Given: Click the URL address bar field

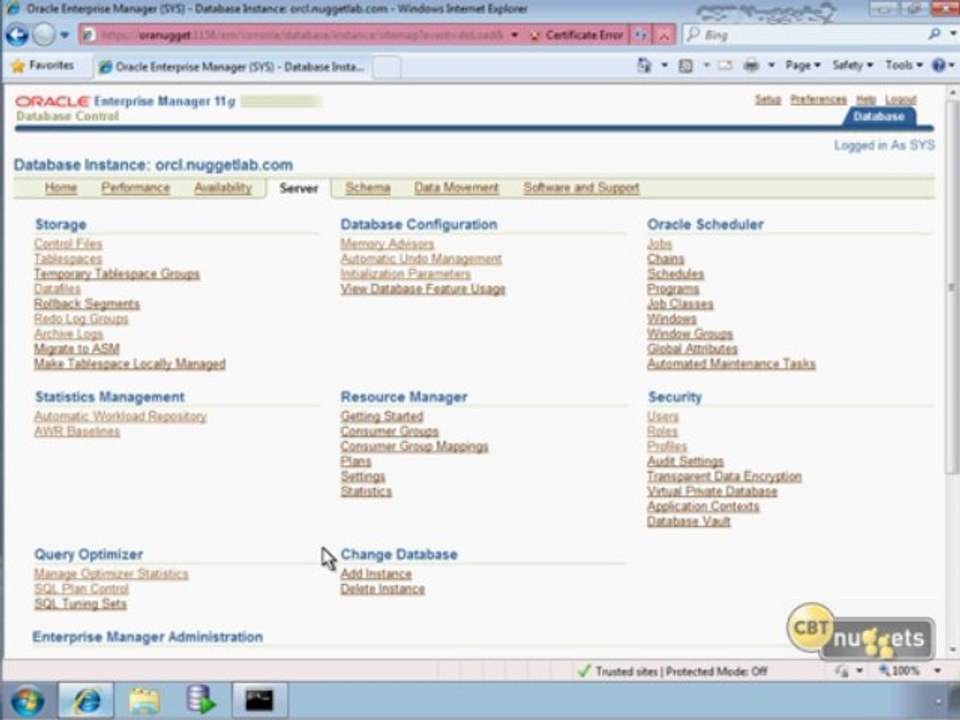Looking at the screenshot, I should [x=300, y=35].
